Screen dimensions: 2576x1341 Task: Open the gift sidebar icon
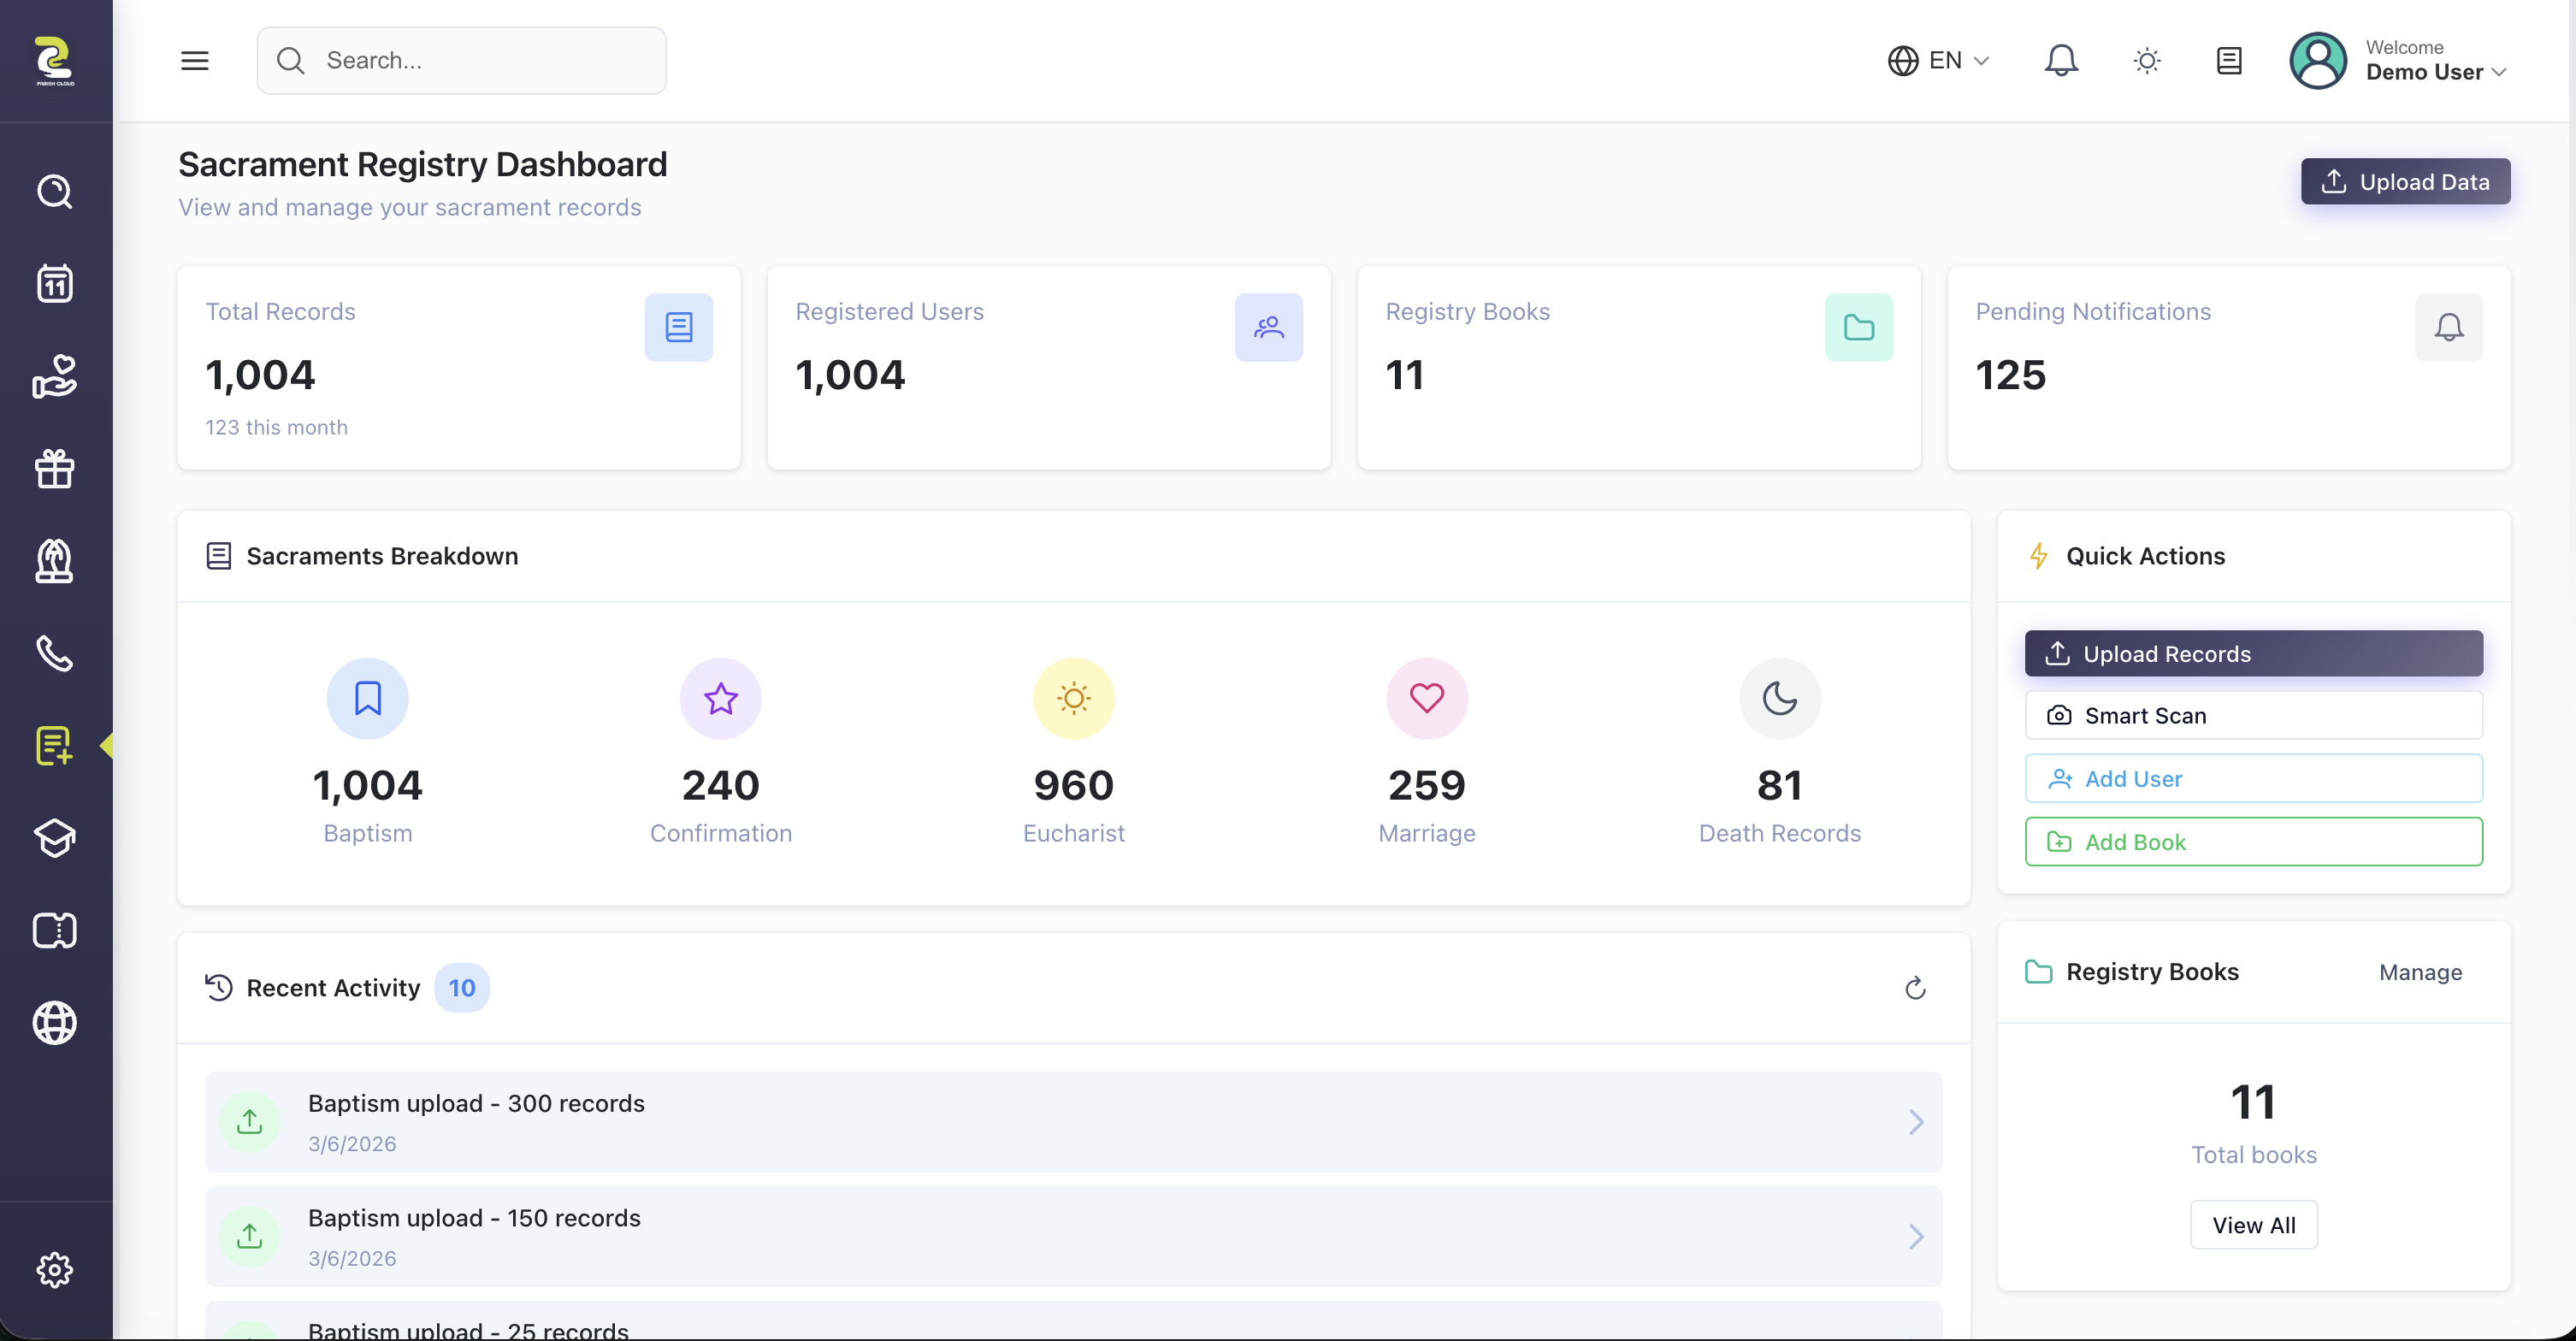[x=55, y=469]
